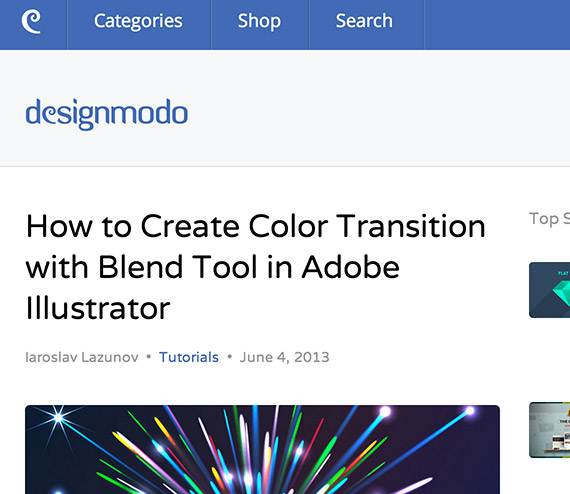Click the swirl logo icon in navbar
The height and width of the screenshot is (494, 570).
(x=31, y=21)
